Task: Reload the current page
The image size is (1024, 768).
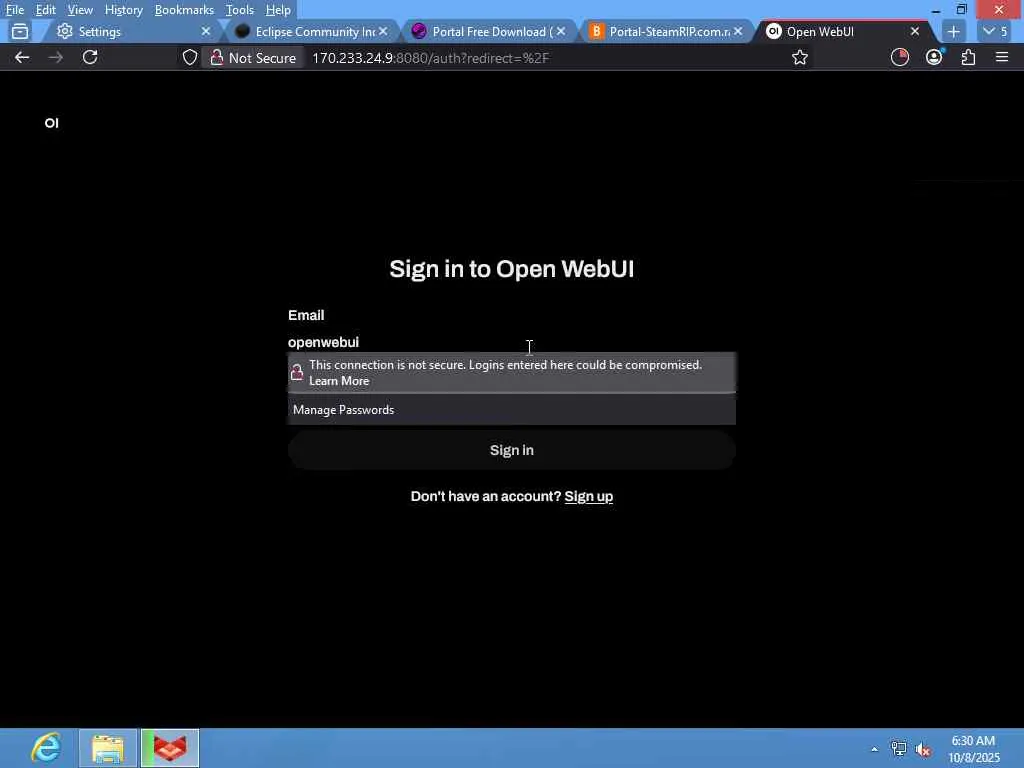Action: click(90, 57)
